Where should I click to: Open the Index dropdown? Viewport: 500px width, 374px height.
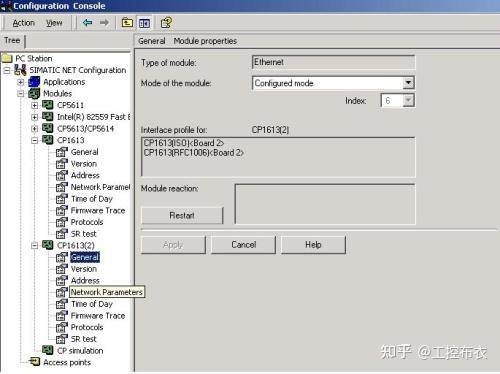(408, 100)
